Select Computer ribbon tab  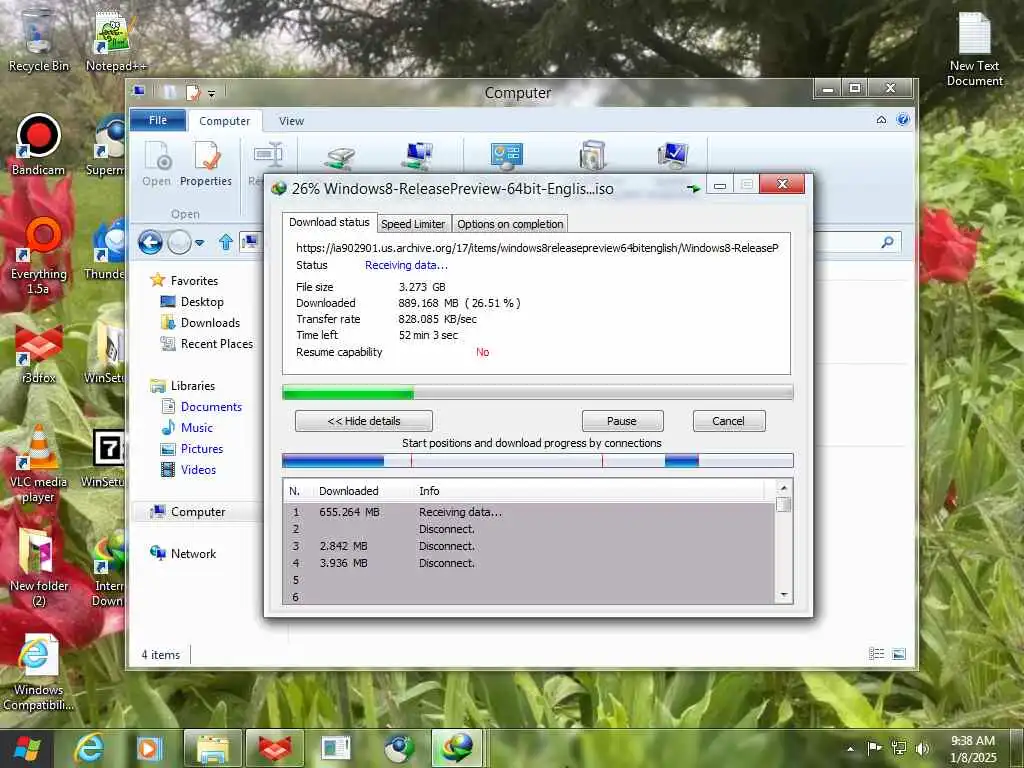225,121
